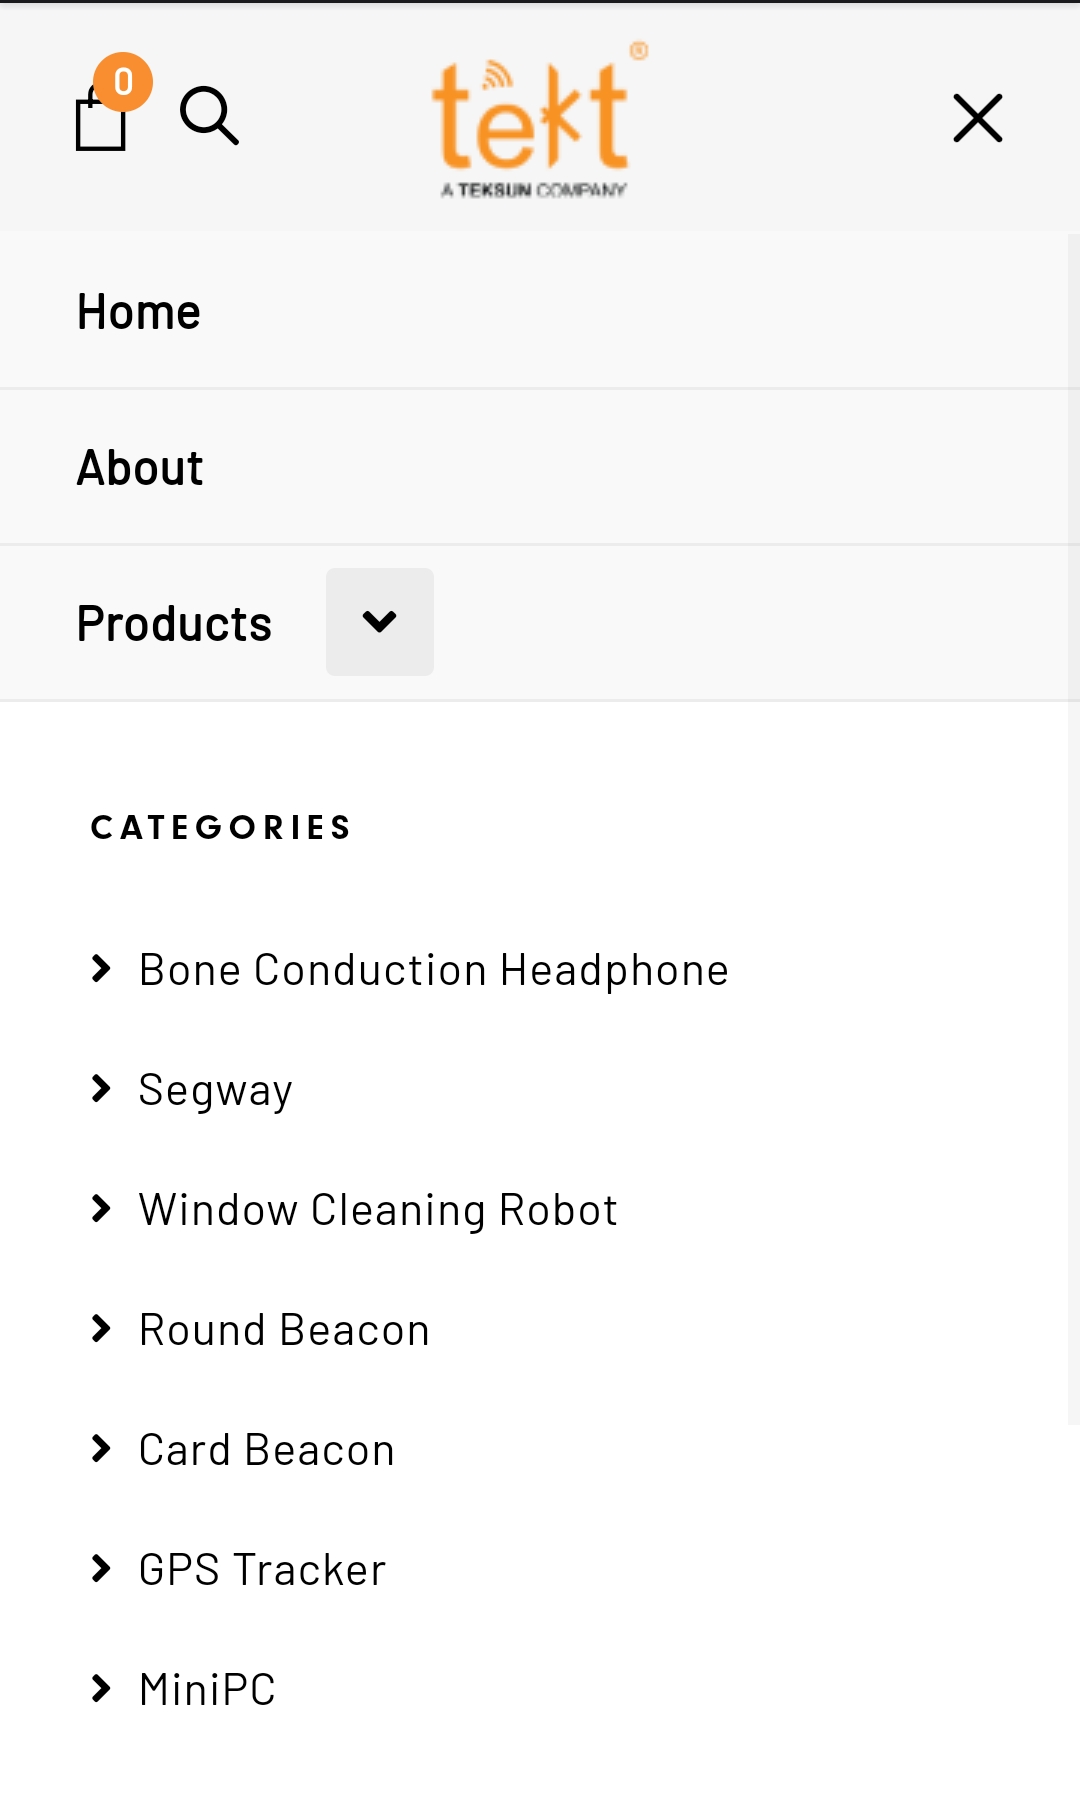Click the arrow icon next to Segway

pyautogui.click(x=101, y=1088)
